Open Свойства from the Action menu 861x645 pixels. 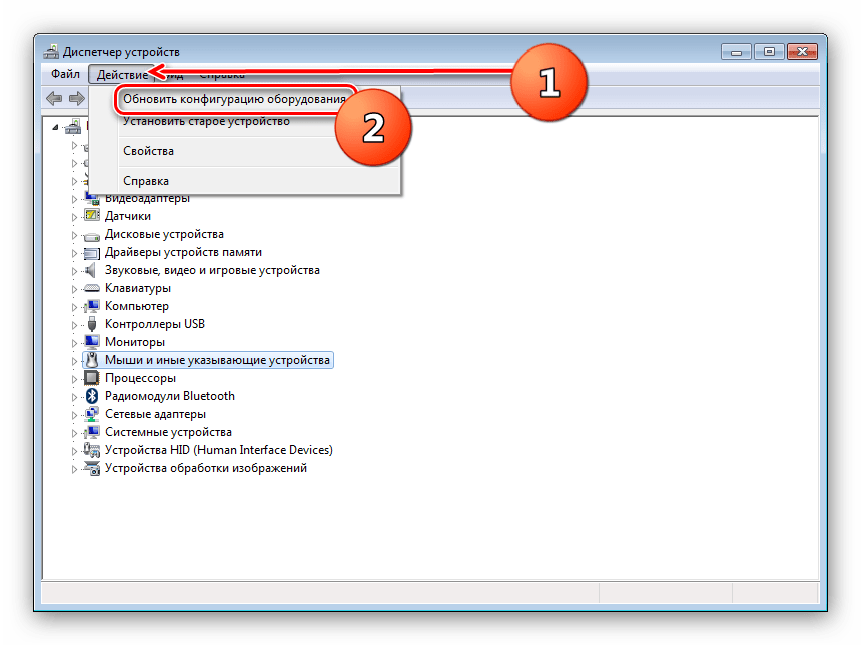coord(148,151)
